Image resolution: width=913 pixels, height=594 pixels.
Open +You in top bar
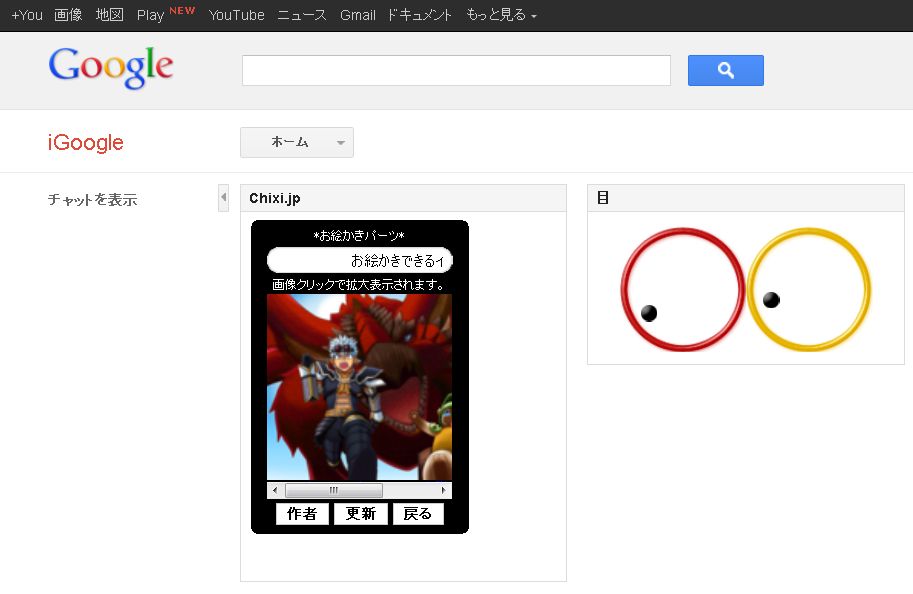click(27, 15)
